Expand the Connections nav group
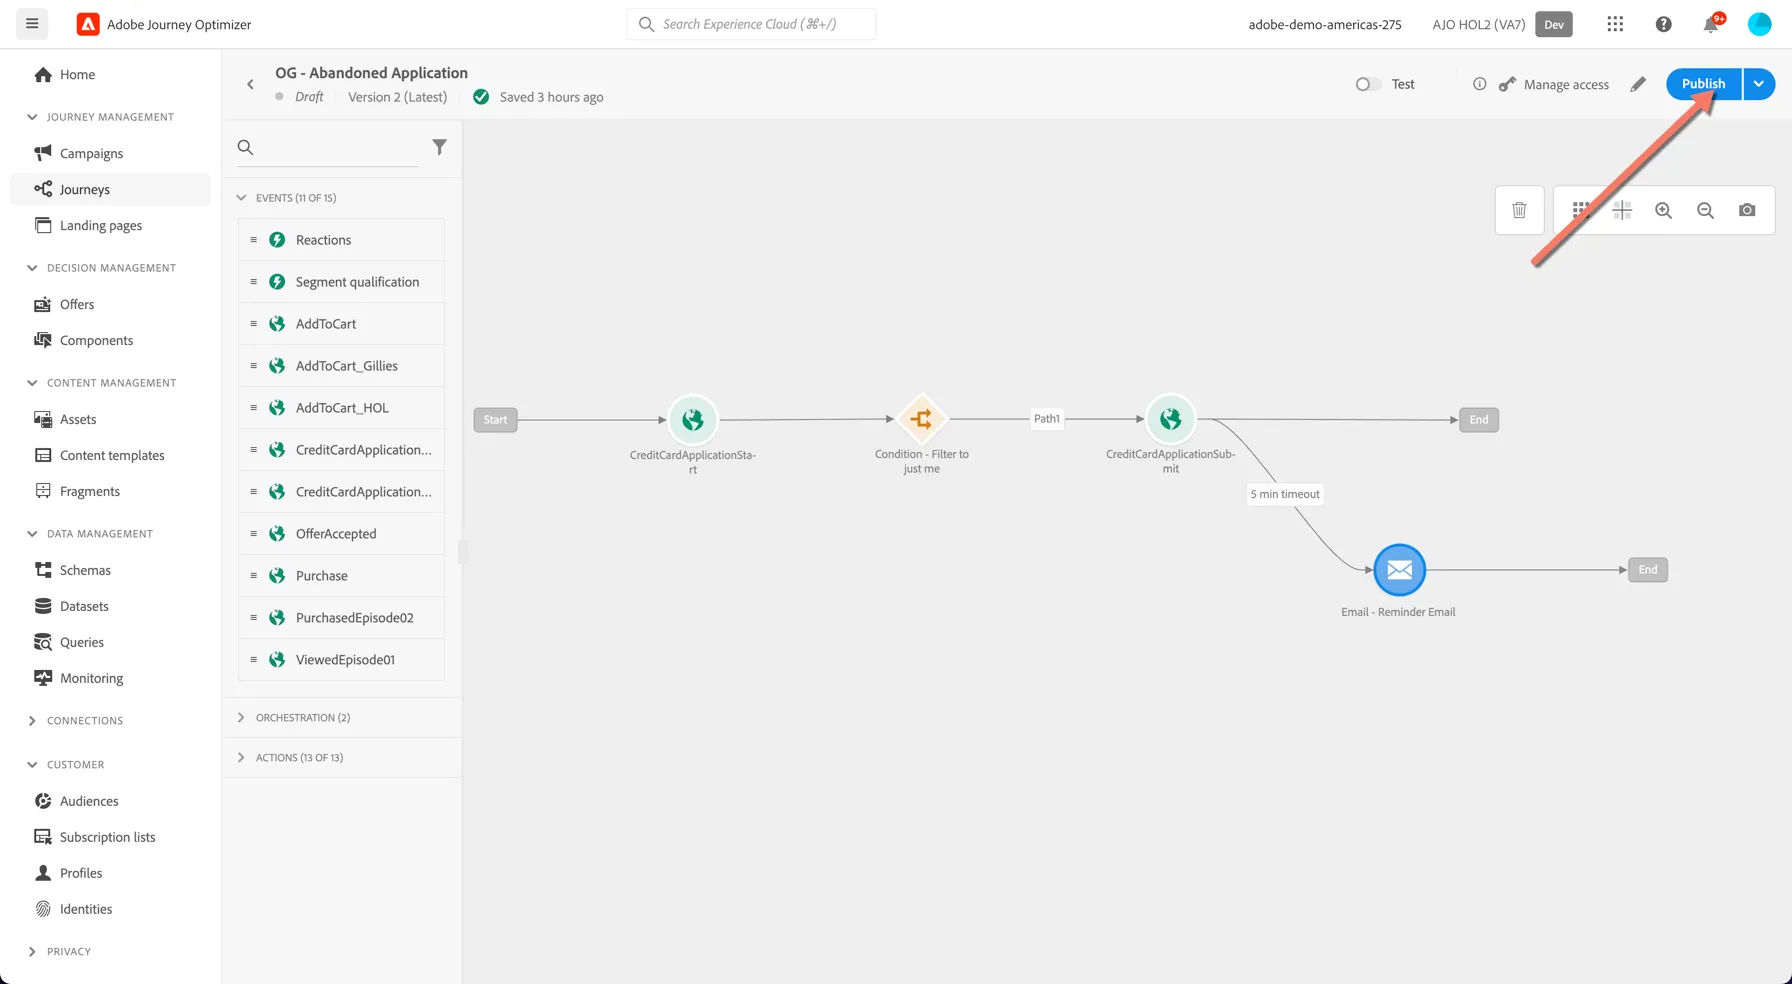The image size is (1792, 984). point(32,721)
